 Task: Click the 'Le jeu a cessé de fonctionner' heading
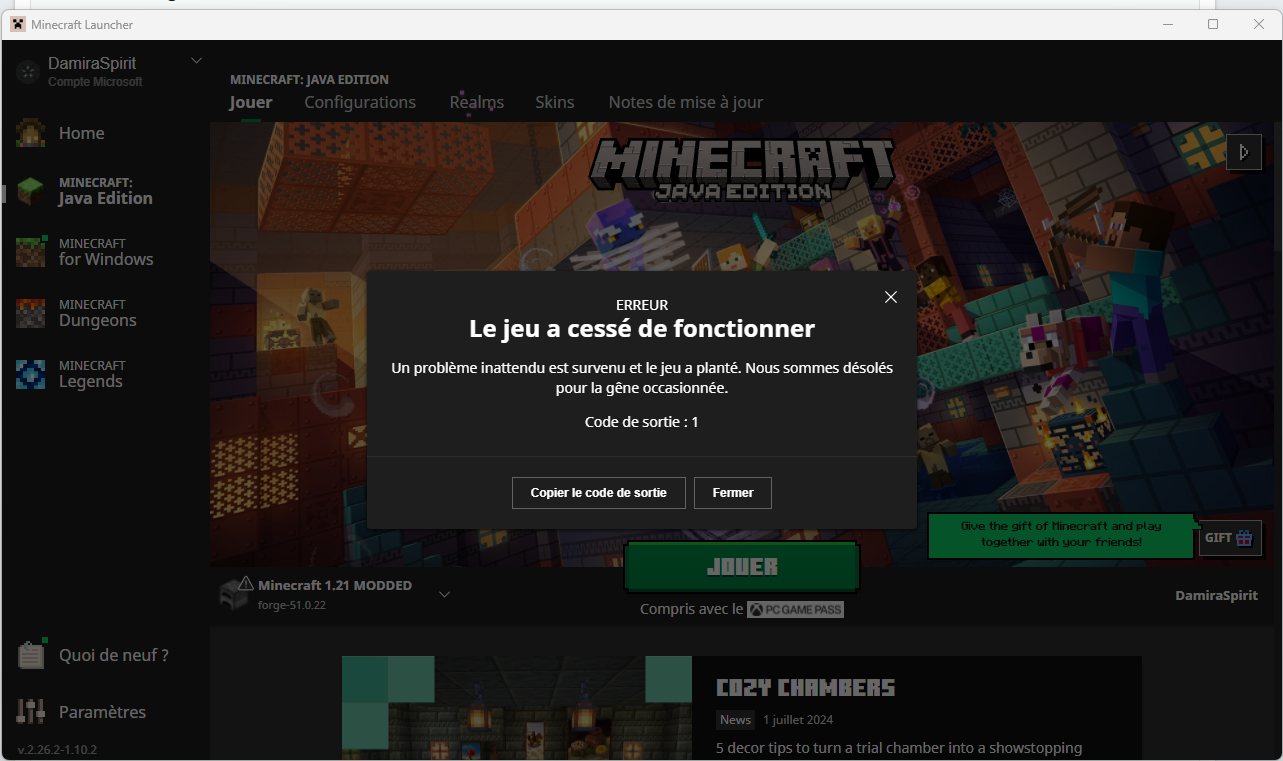pyautogui.click(x=642, y=329)
